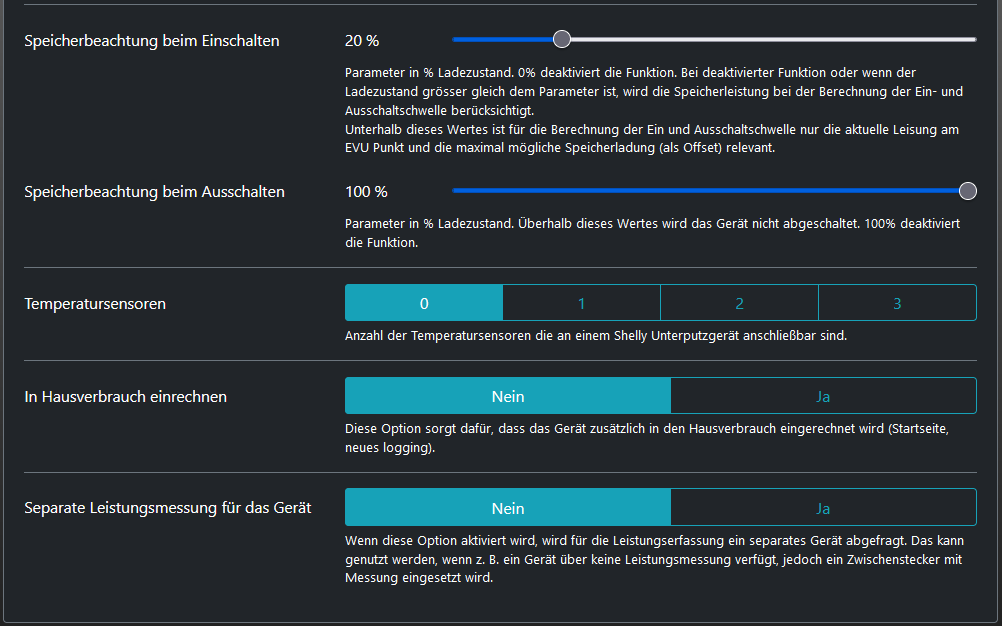Image resolution: width=1002 pixels, height=626 pixels.
Task: Click the Speicherbeachtung beim Ausschalten label
Action: click(x=154, y=192)
